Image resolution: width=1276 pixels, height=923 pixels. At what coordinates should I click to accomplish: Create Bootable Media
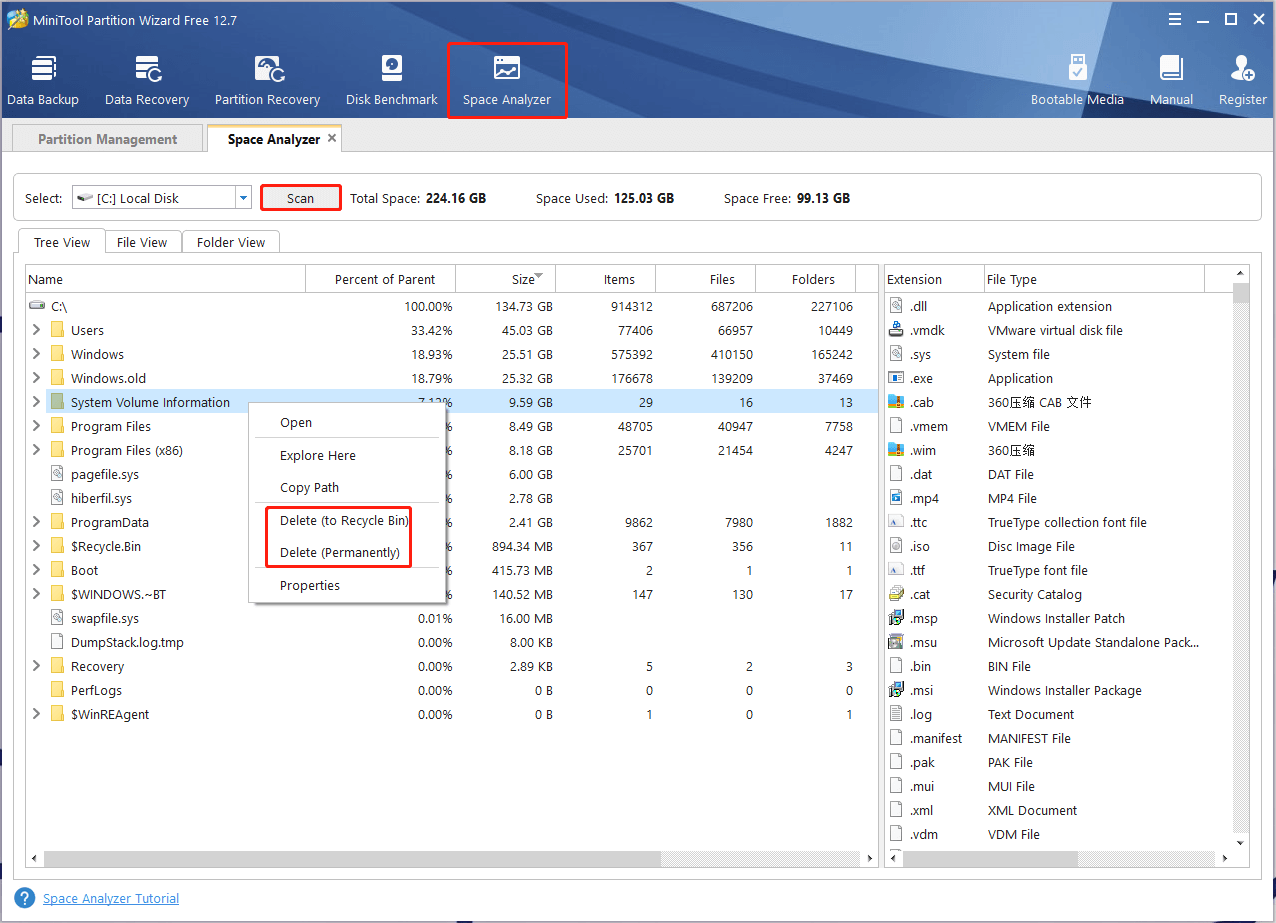(1077, 80)
